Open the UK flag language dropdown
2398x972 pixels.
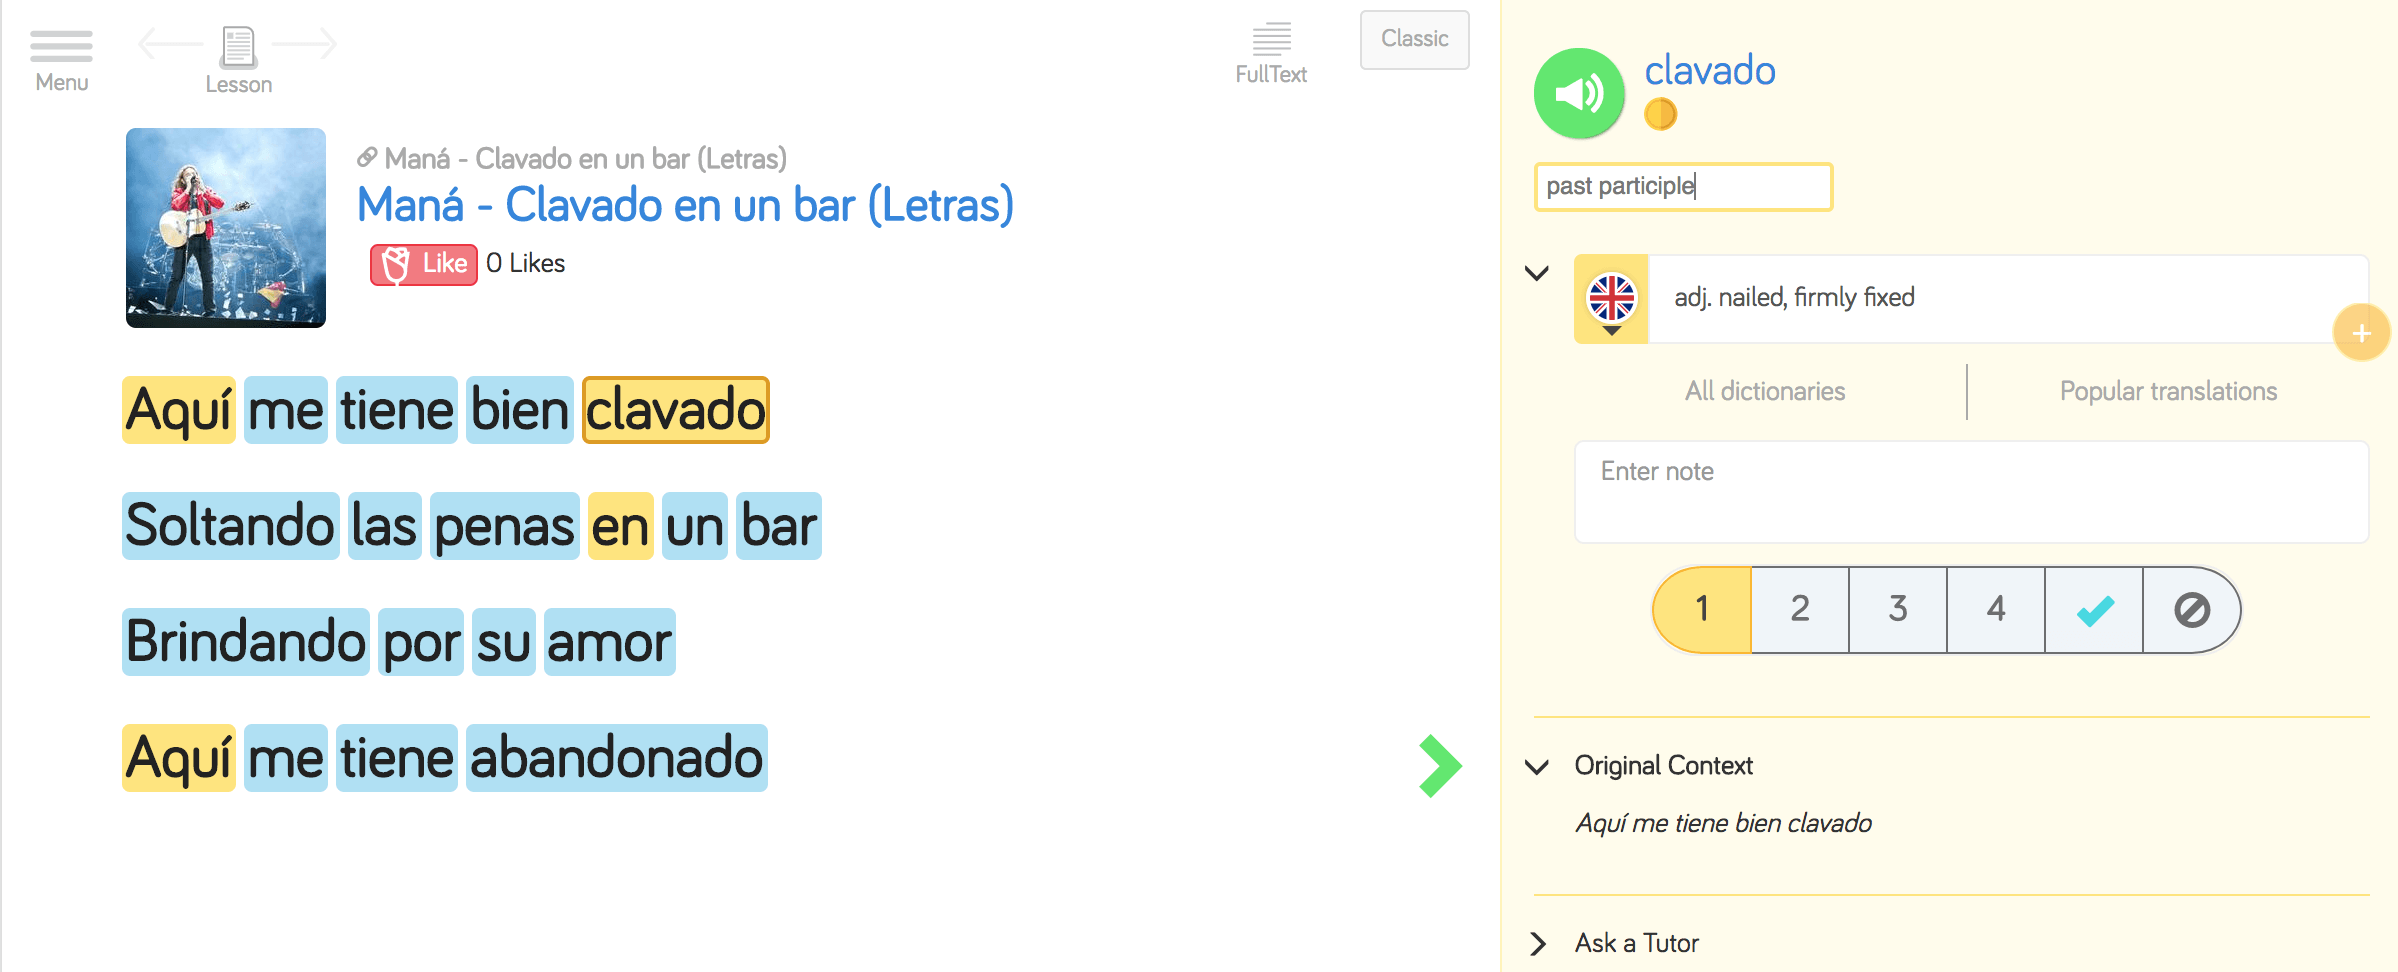(1611, 301)
